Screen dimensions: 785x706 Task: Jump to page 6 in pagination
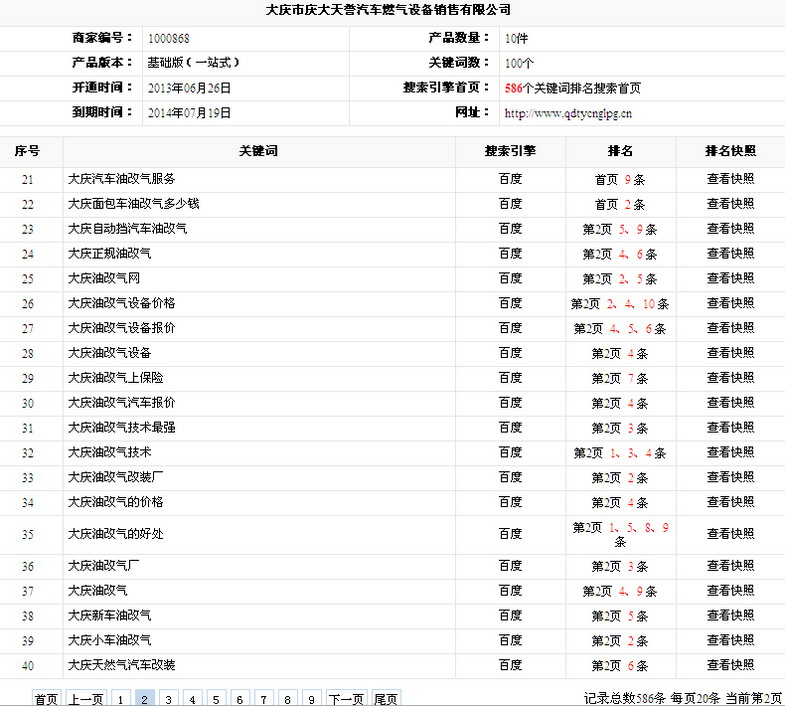[240, 698]
